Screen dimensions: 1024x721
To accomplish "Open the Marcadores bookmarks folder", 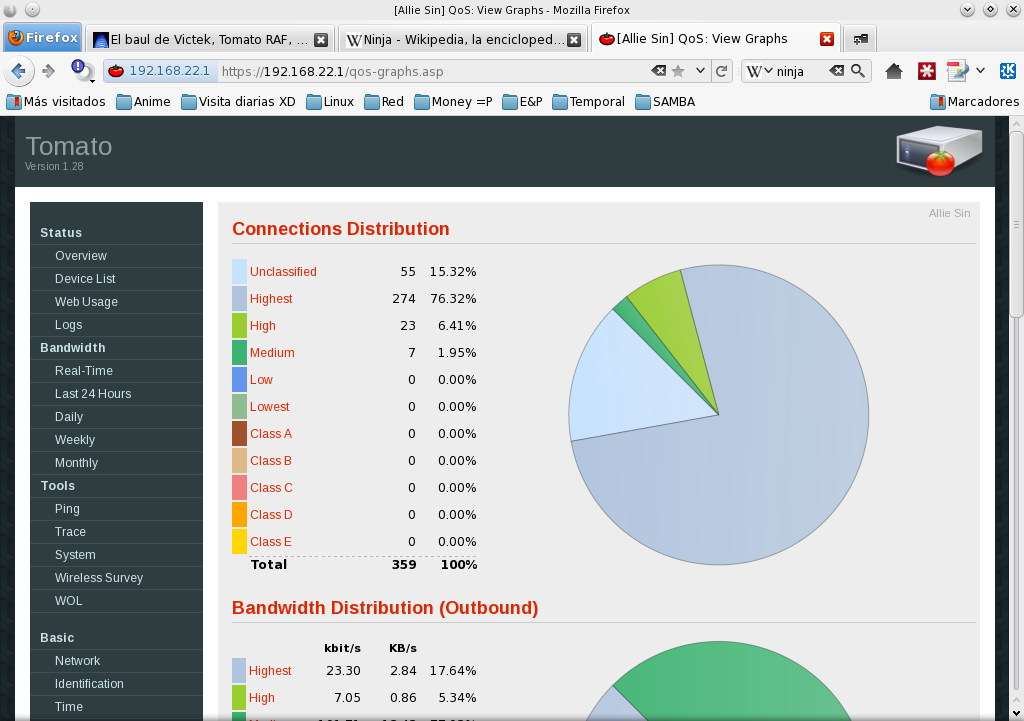I will 973,101.
